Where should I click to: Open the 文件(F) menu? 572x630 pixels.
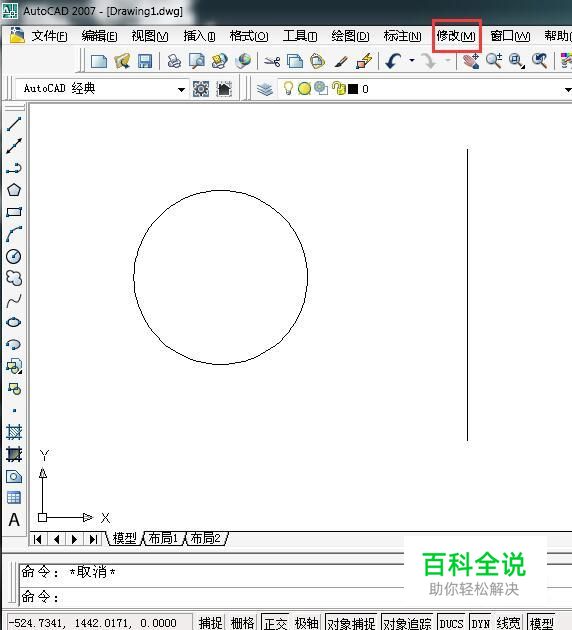[x=49, y=36]
